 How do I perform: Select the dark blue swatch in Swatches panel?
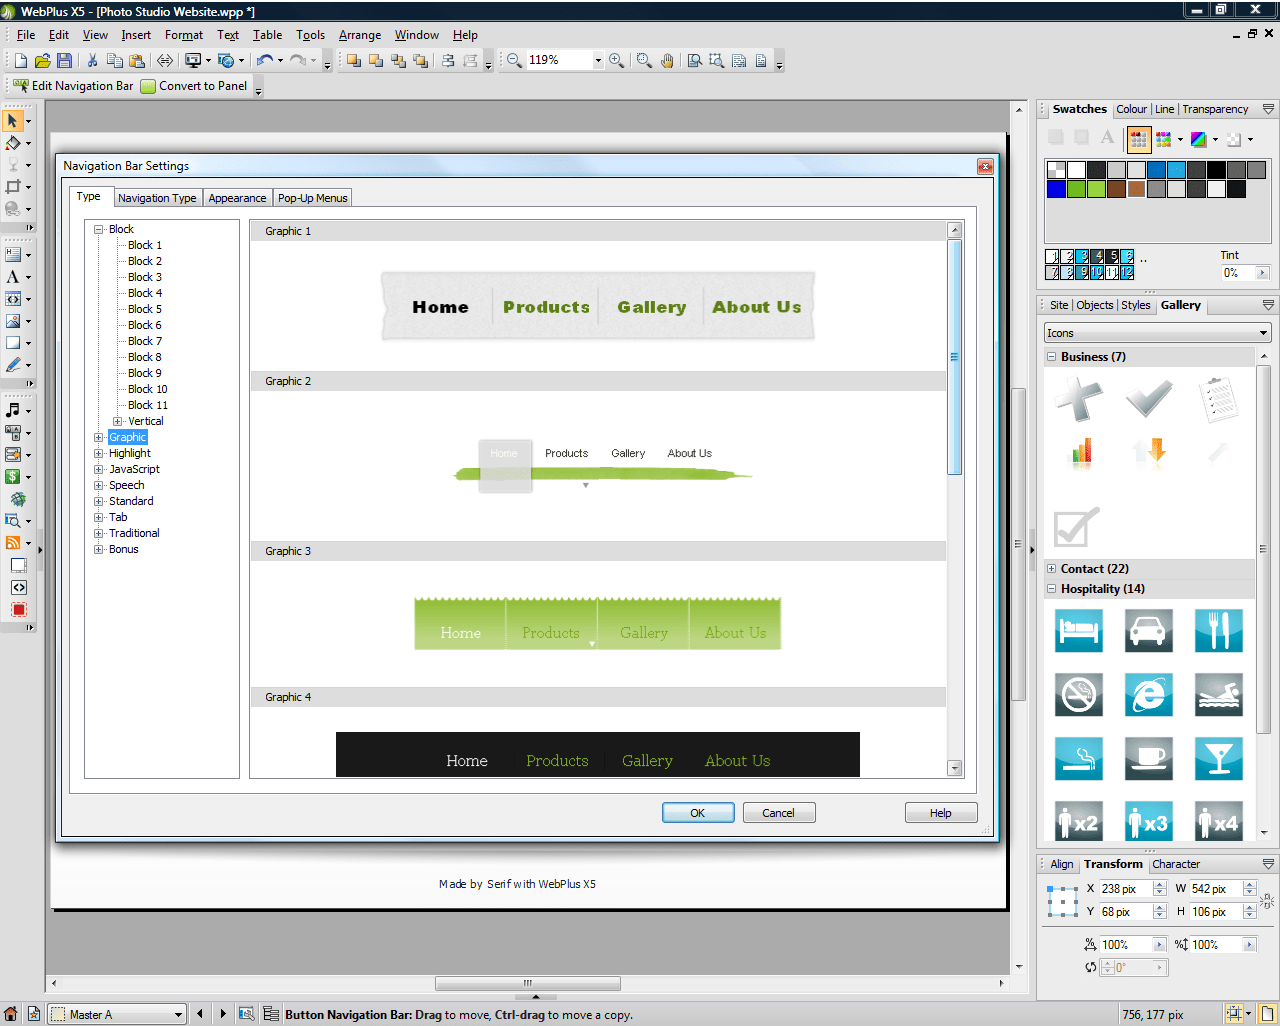click(x=1057, y=189)
